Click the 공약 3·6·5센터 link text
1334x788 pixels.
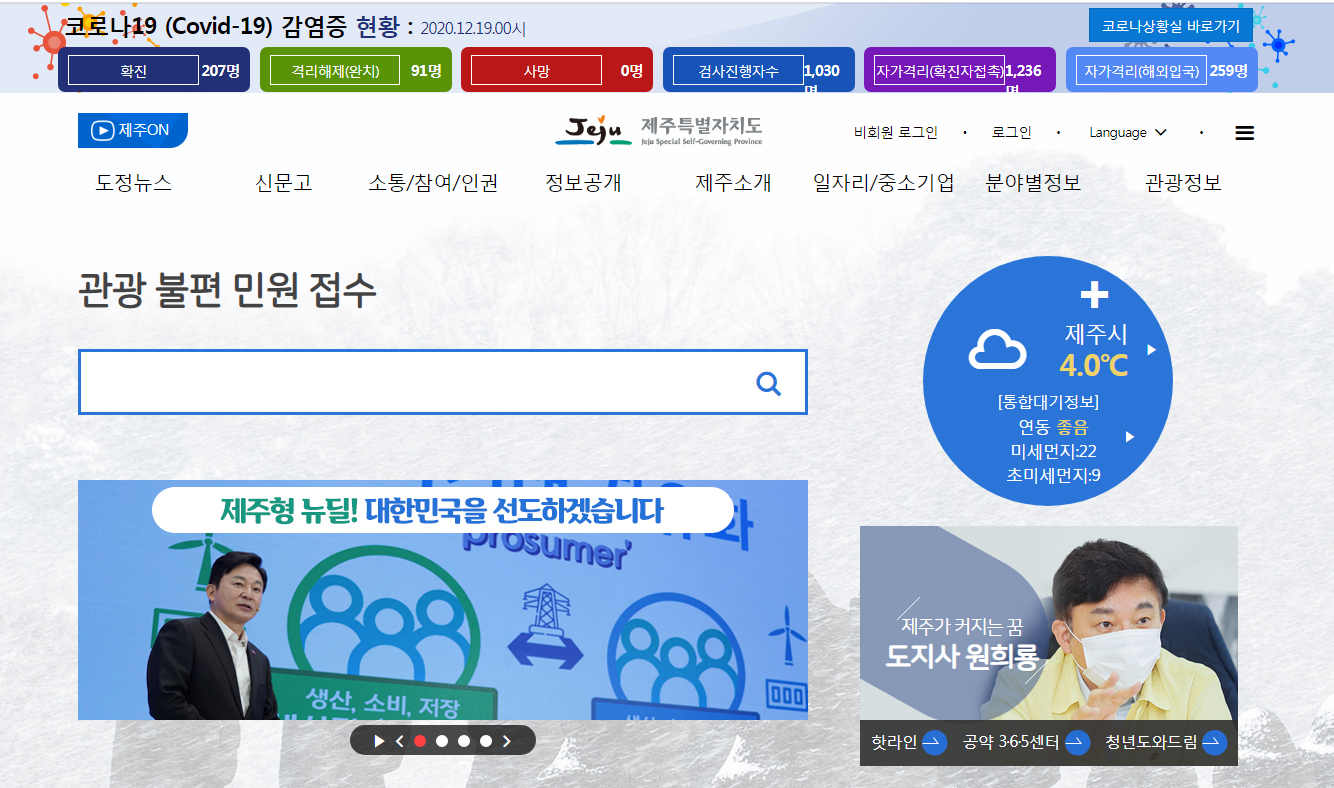[1010, 743]
